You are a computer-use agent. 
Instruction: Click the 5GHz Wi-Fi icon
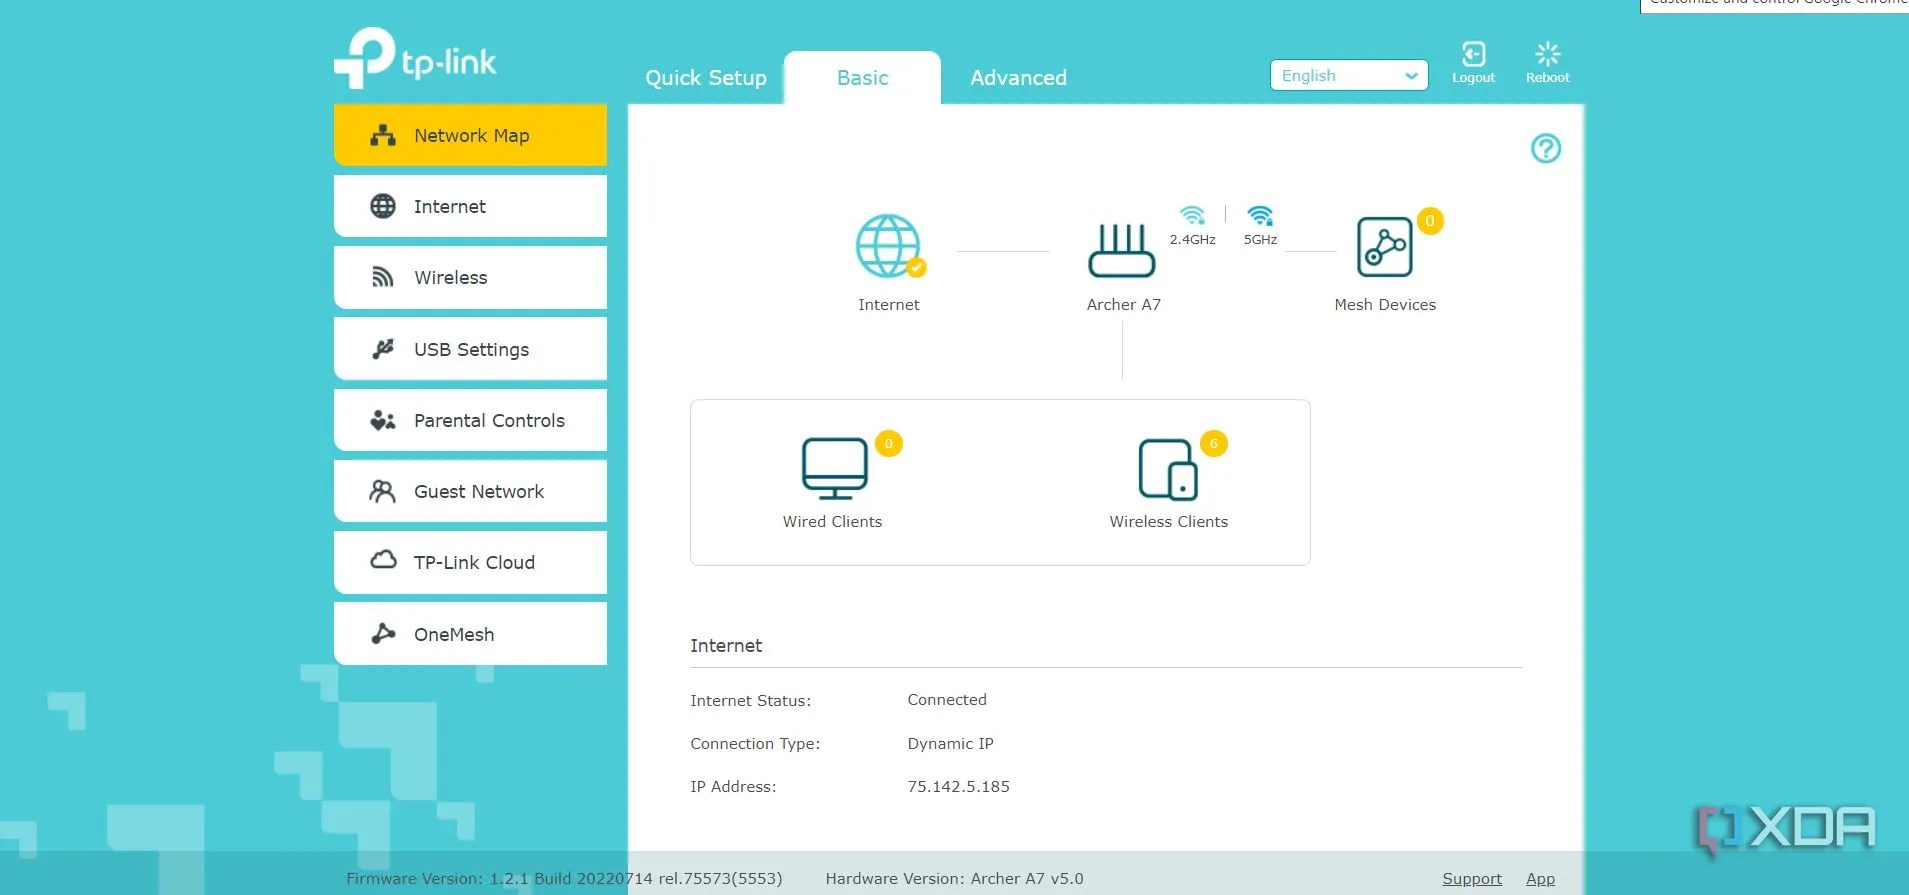1260,215
